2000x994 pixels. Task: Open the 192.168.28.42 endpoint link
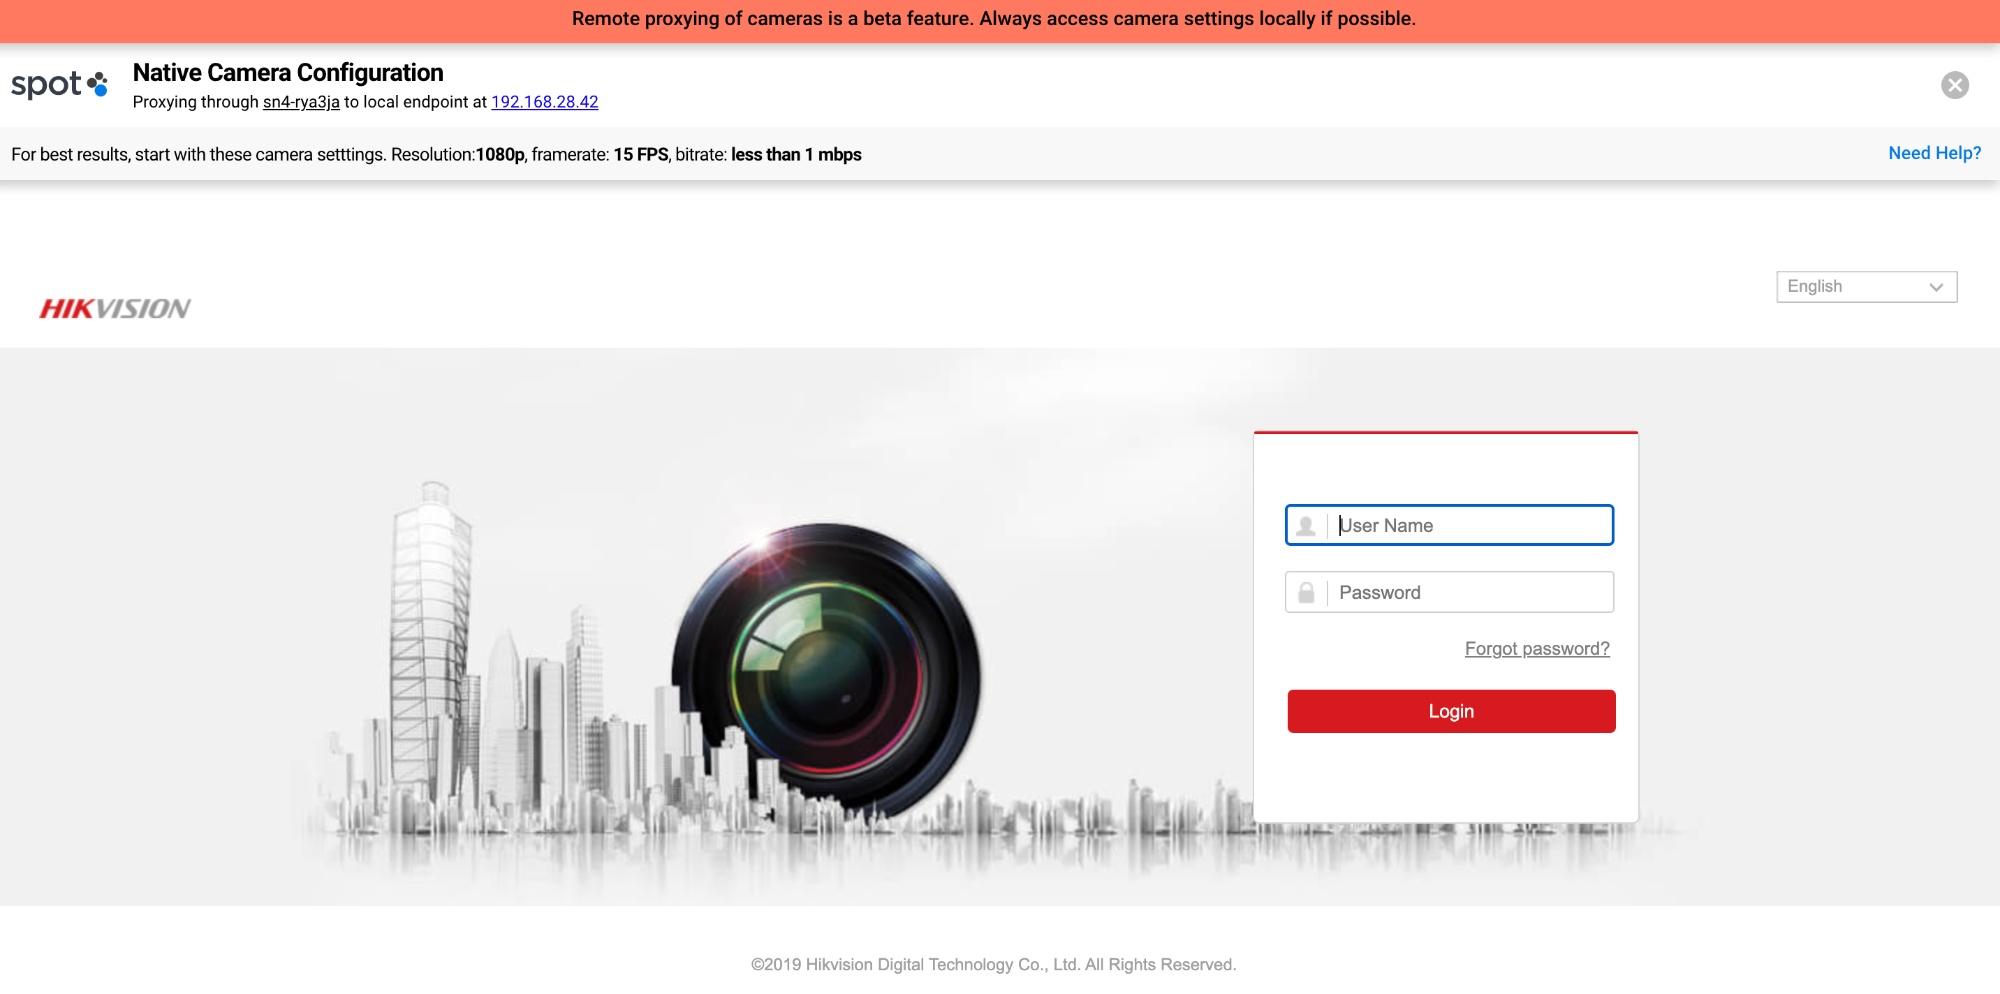545,102
